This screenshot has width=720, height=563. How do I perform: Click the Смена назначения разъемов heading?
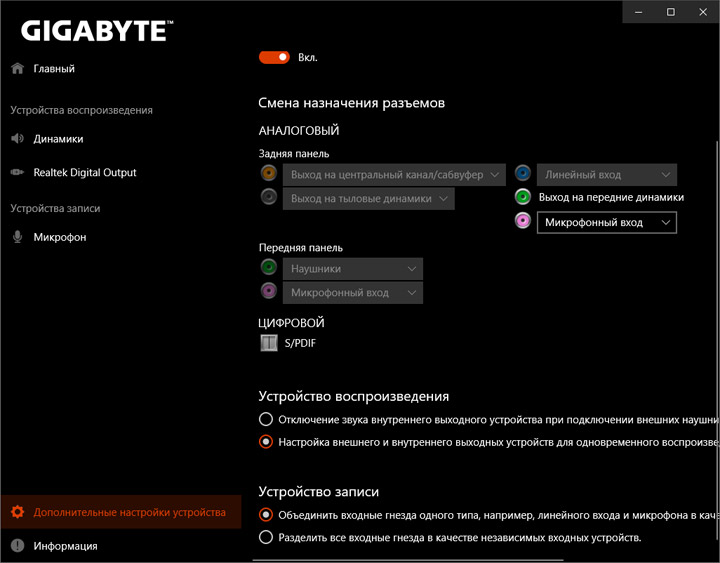(351, 102)
